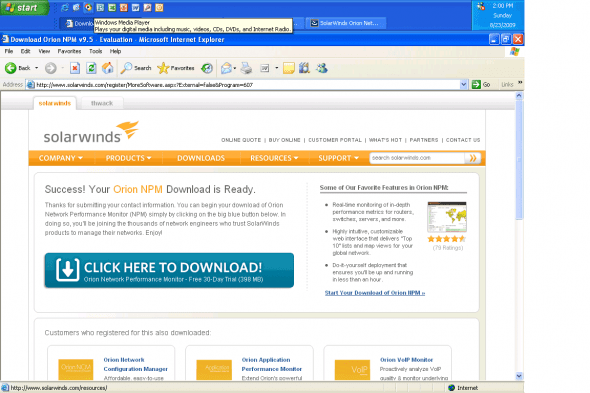Expand the Back button history dropdown arrow
The width and height of the screenshot is (590, 393).
[x=36, y=68]
